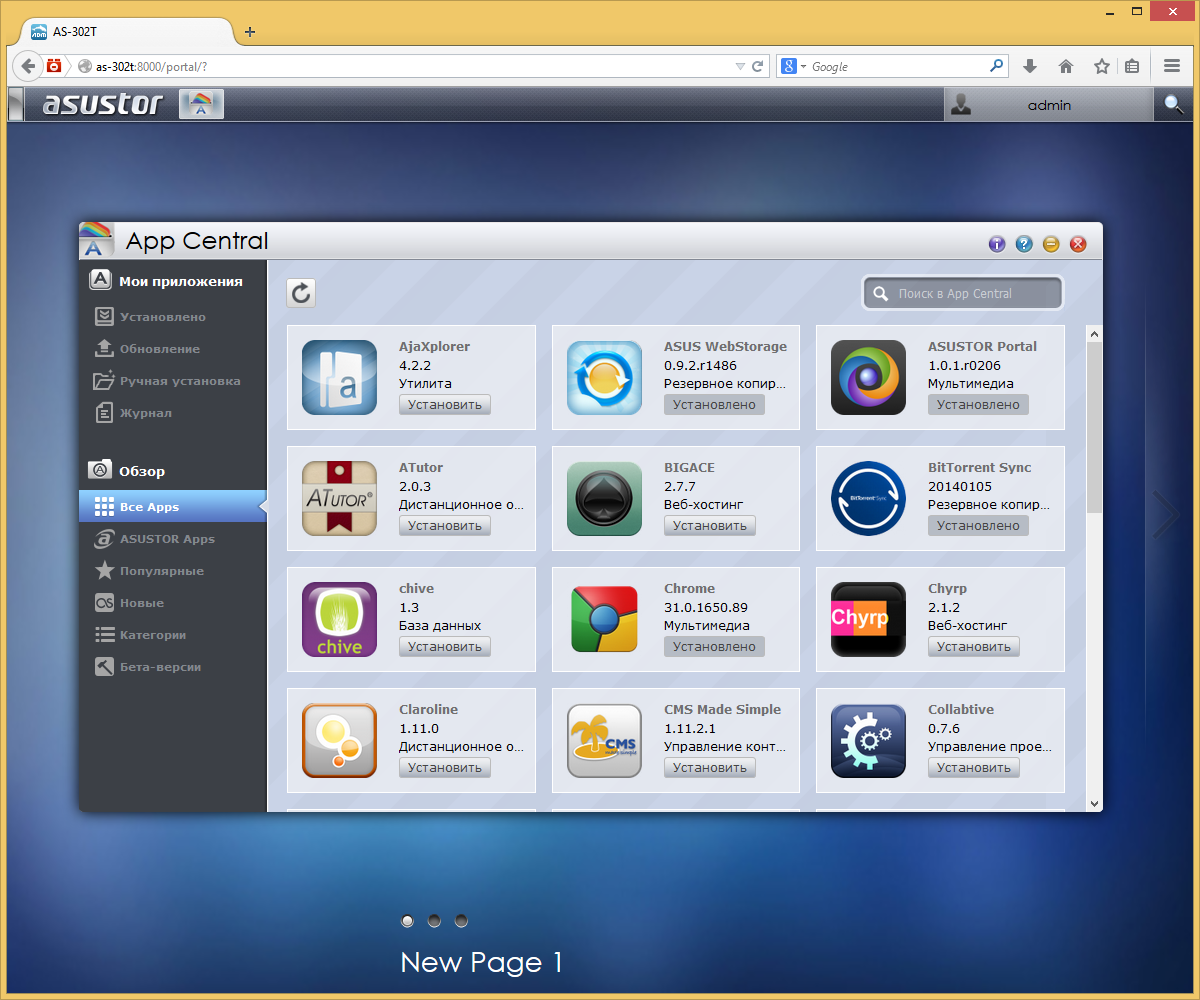Click app list scrollbar down arrow
Image resolution: width=1200 pixels, height=1000 pixels.
[x=1094, y=803]
